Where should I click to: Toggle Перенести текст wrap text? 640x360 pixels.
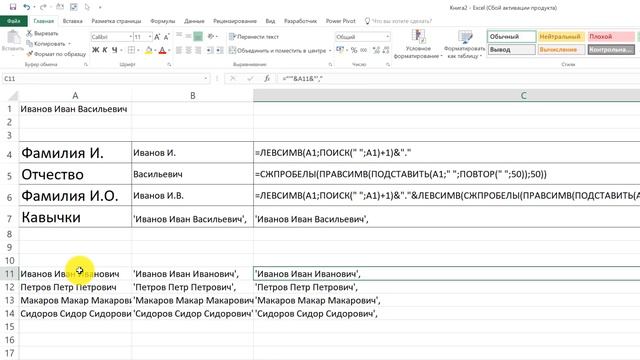click(x=254, y=37)
